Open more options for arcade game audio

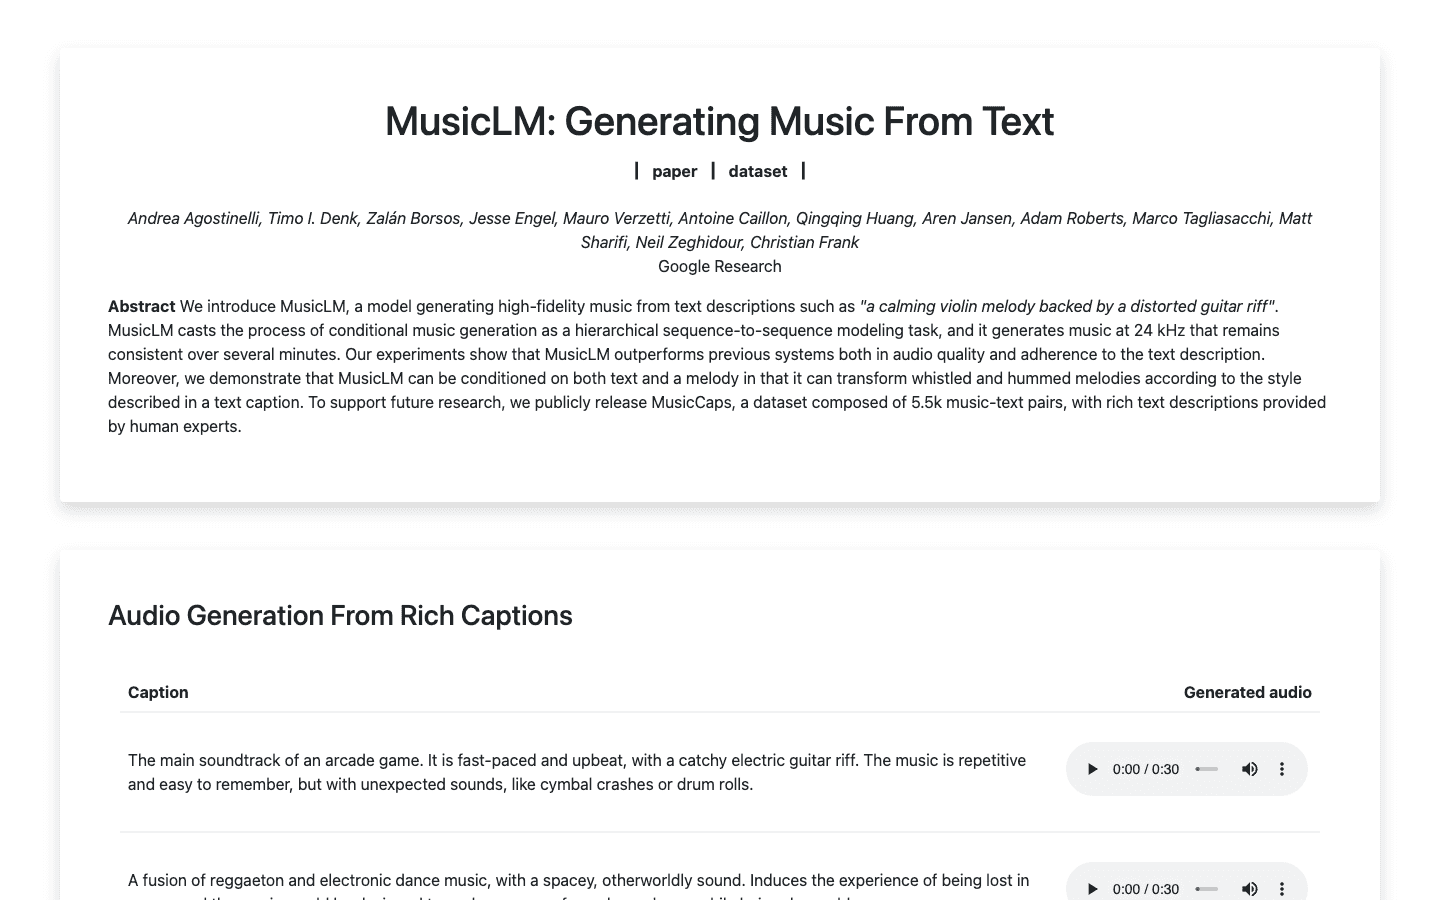(x=1282, y=769)
